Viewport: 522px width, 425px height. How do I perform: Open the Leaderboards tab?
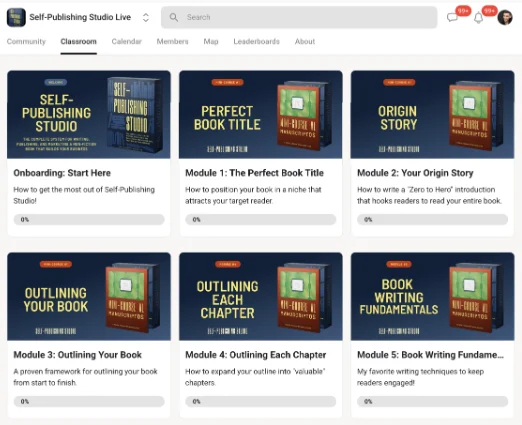pos(256,42)
